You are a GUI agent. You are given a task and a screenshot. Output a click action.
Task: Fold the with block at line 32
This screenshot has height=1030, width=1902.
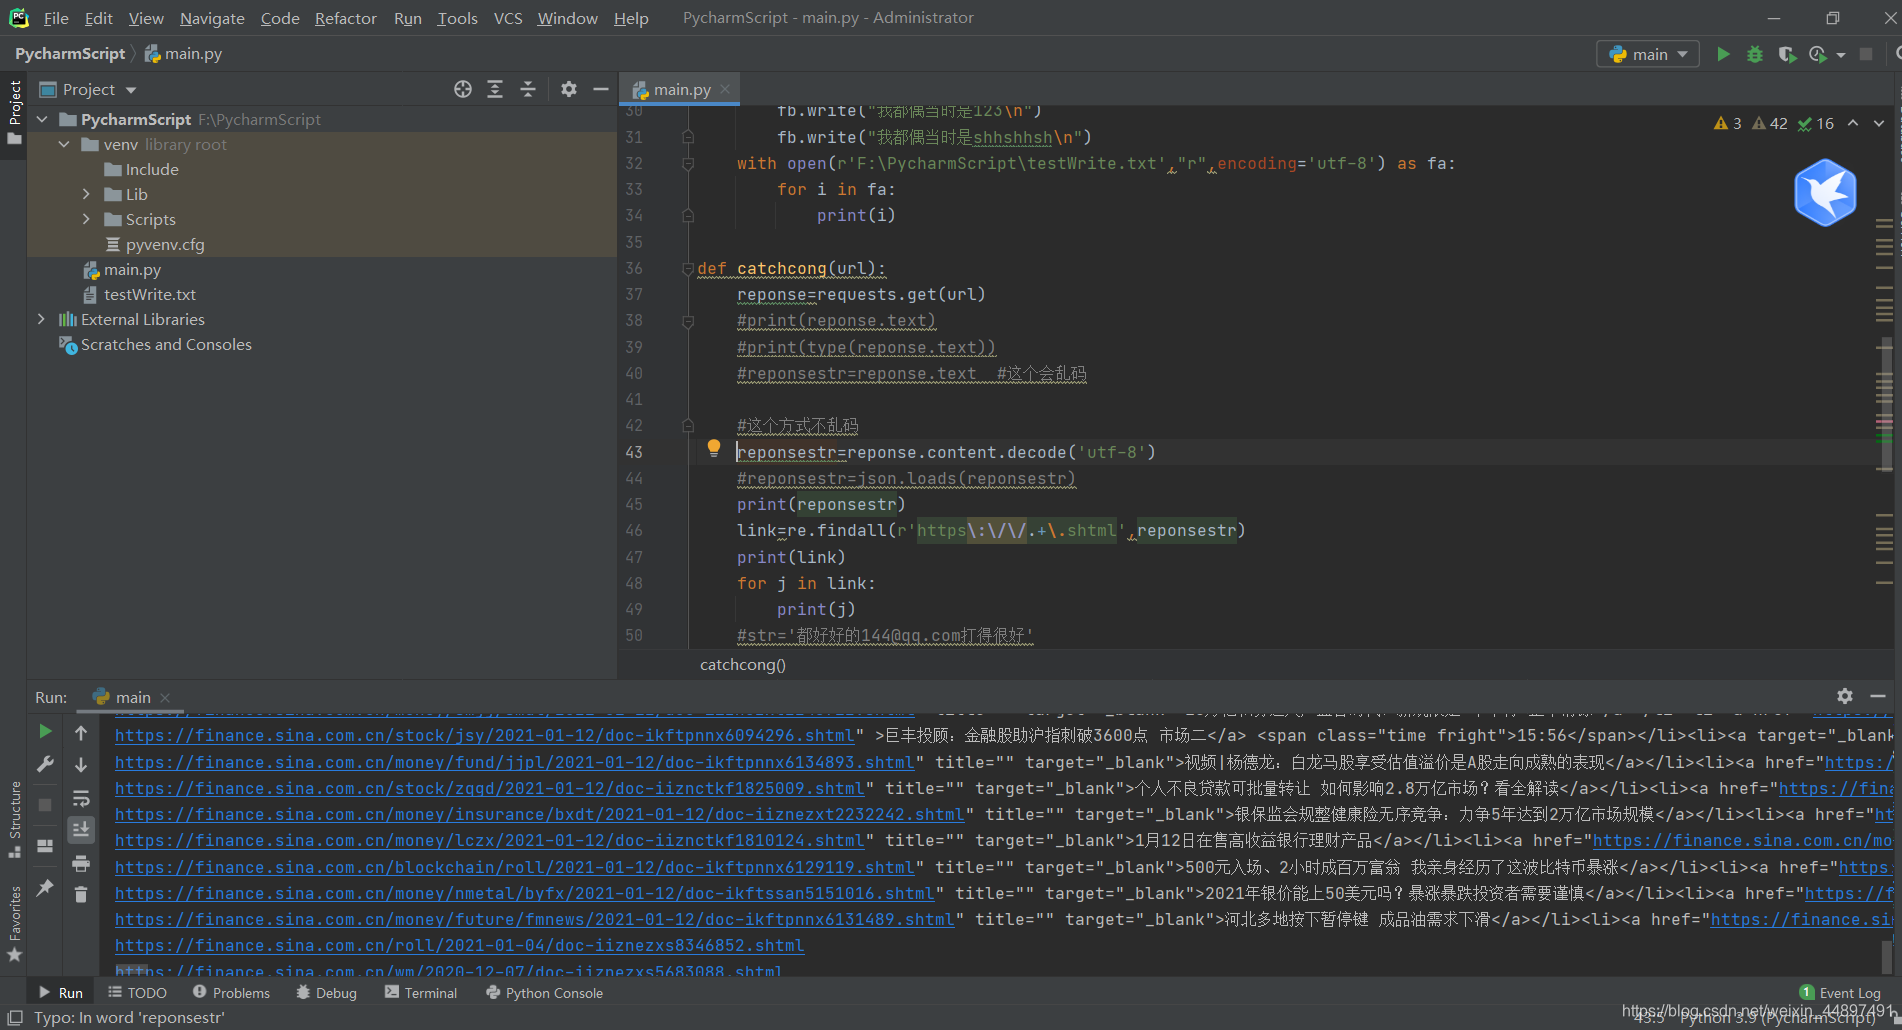click(x=688, y=163)
